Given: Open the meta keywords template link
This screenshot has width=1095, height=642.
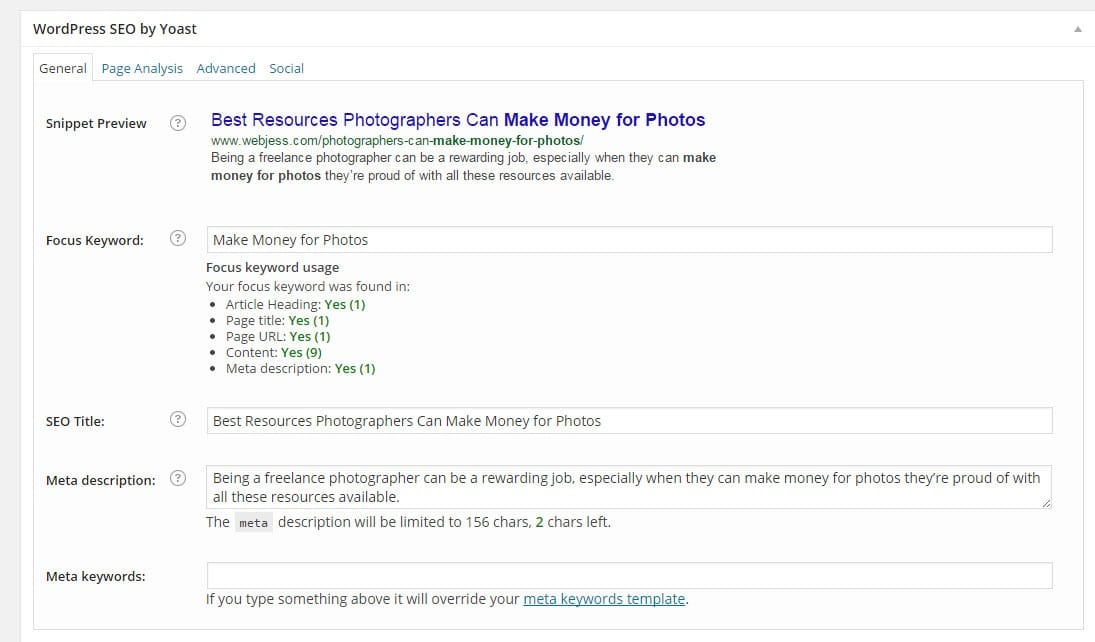Looking at the screenshot, I should [604, 599].
